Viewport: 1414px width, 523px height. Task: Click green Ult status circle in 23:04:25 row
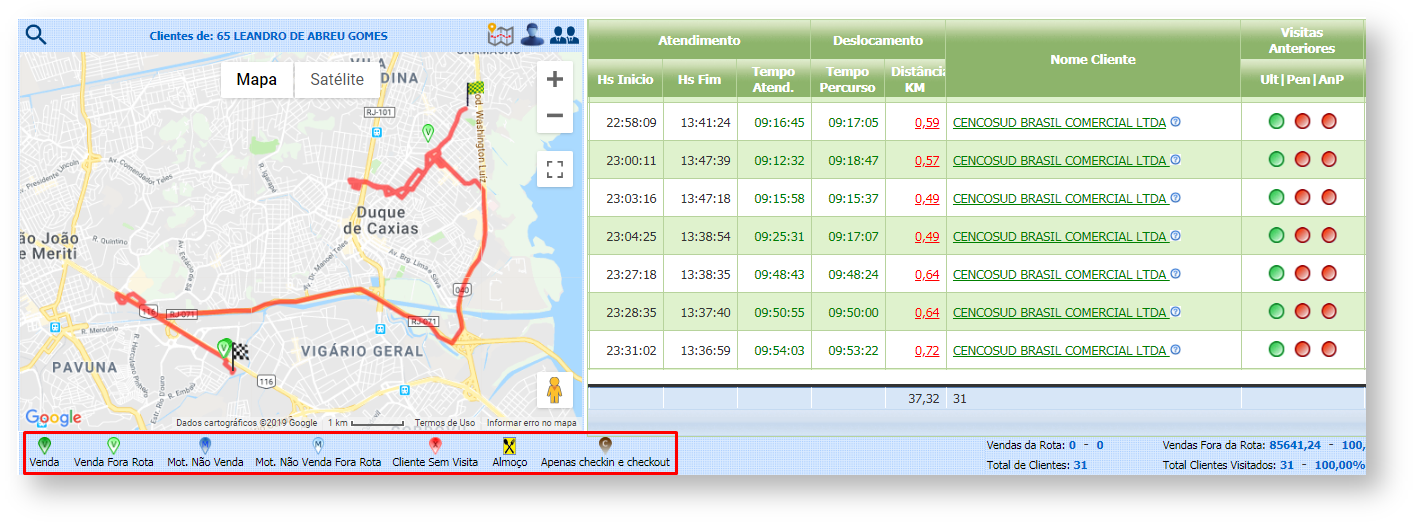click(1276, 236)
